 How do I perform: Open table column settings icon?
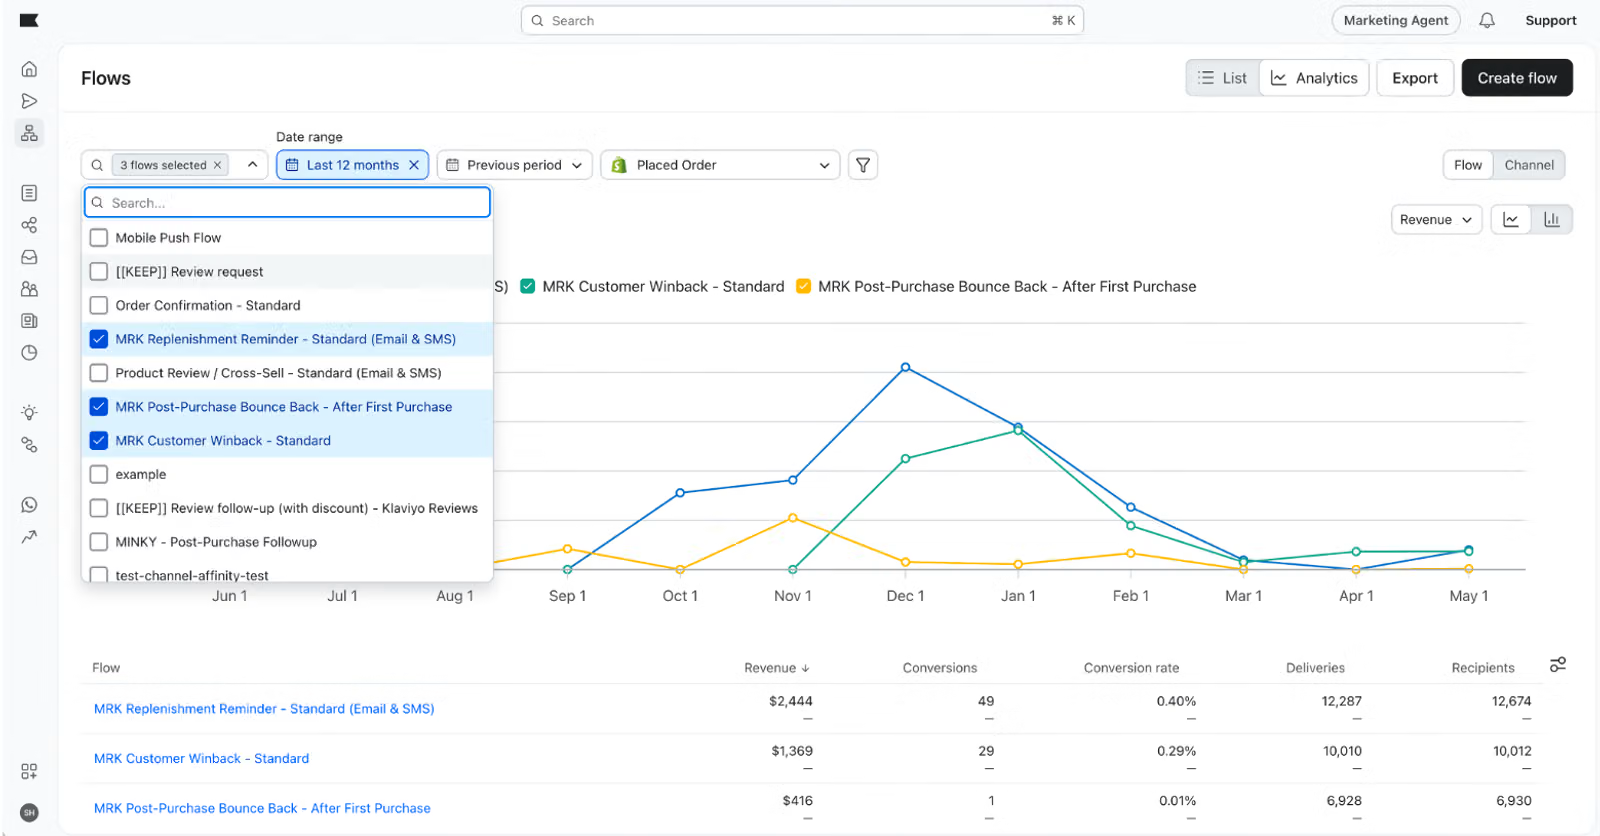1557,665
